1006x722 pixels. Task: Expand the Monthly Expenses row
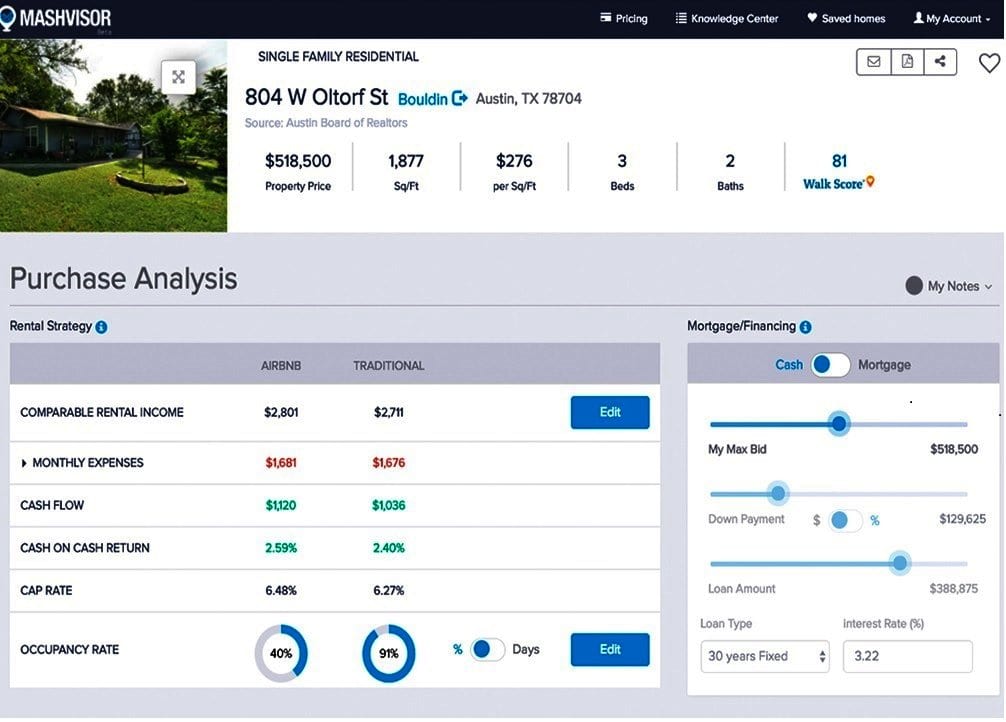[25, 463]
